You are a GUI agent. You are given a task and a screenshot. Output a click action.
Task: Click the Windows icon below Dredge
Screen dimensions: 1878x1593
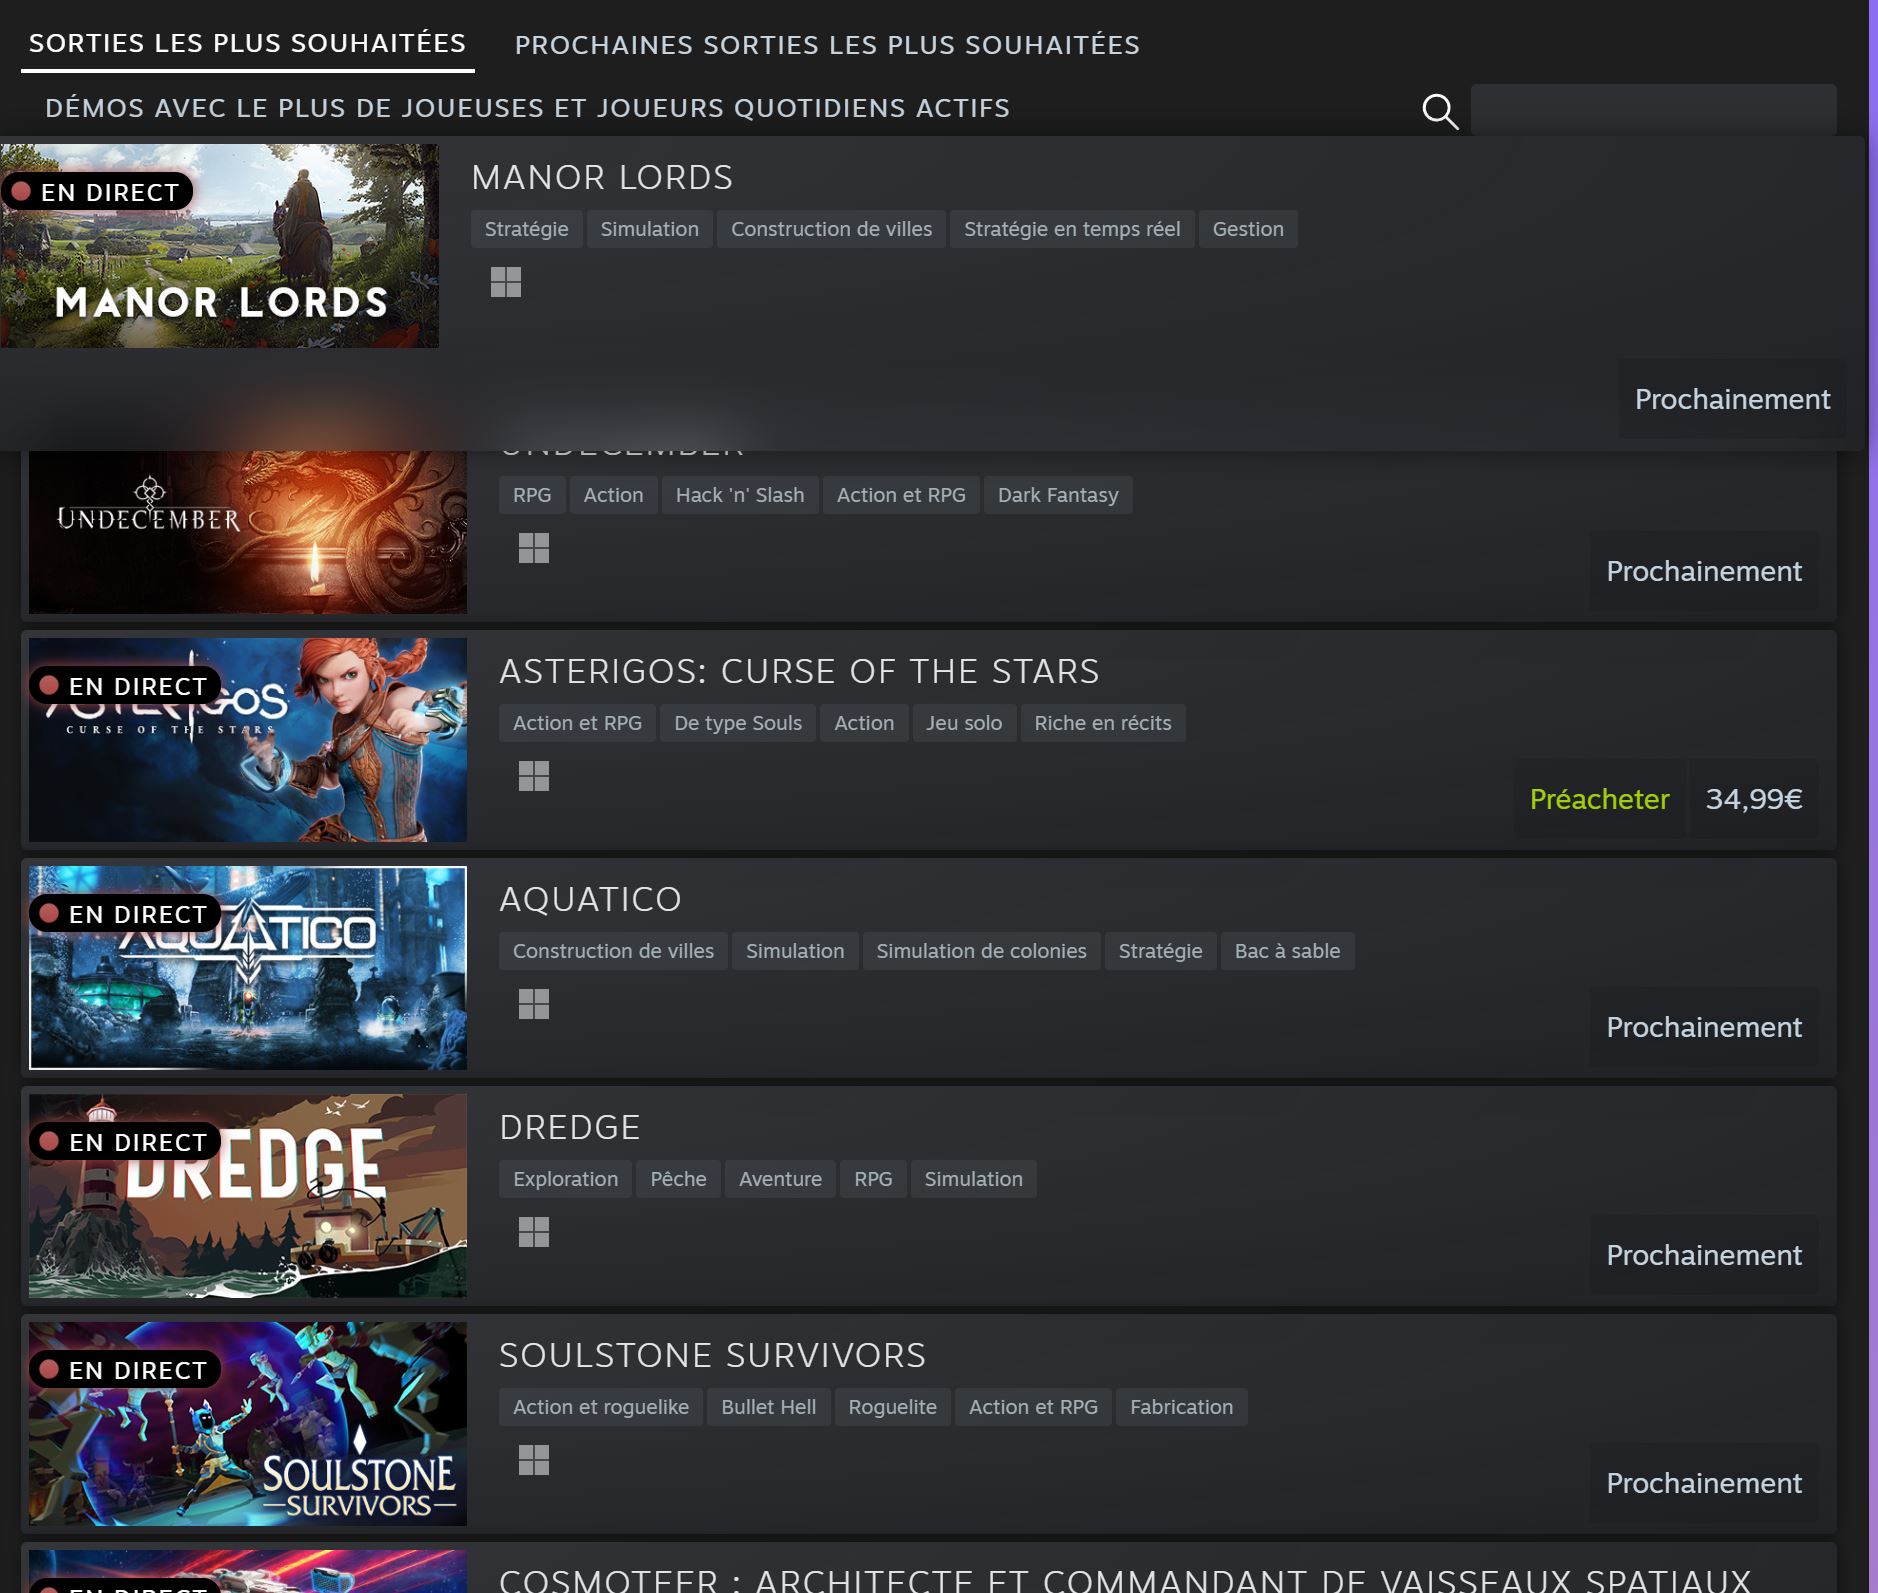(x=534, y=1232)
